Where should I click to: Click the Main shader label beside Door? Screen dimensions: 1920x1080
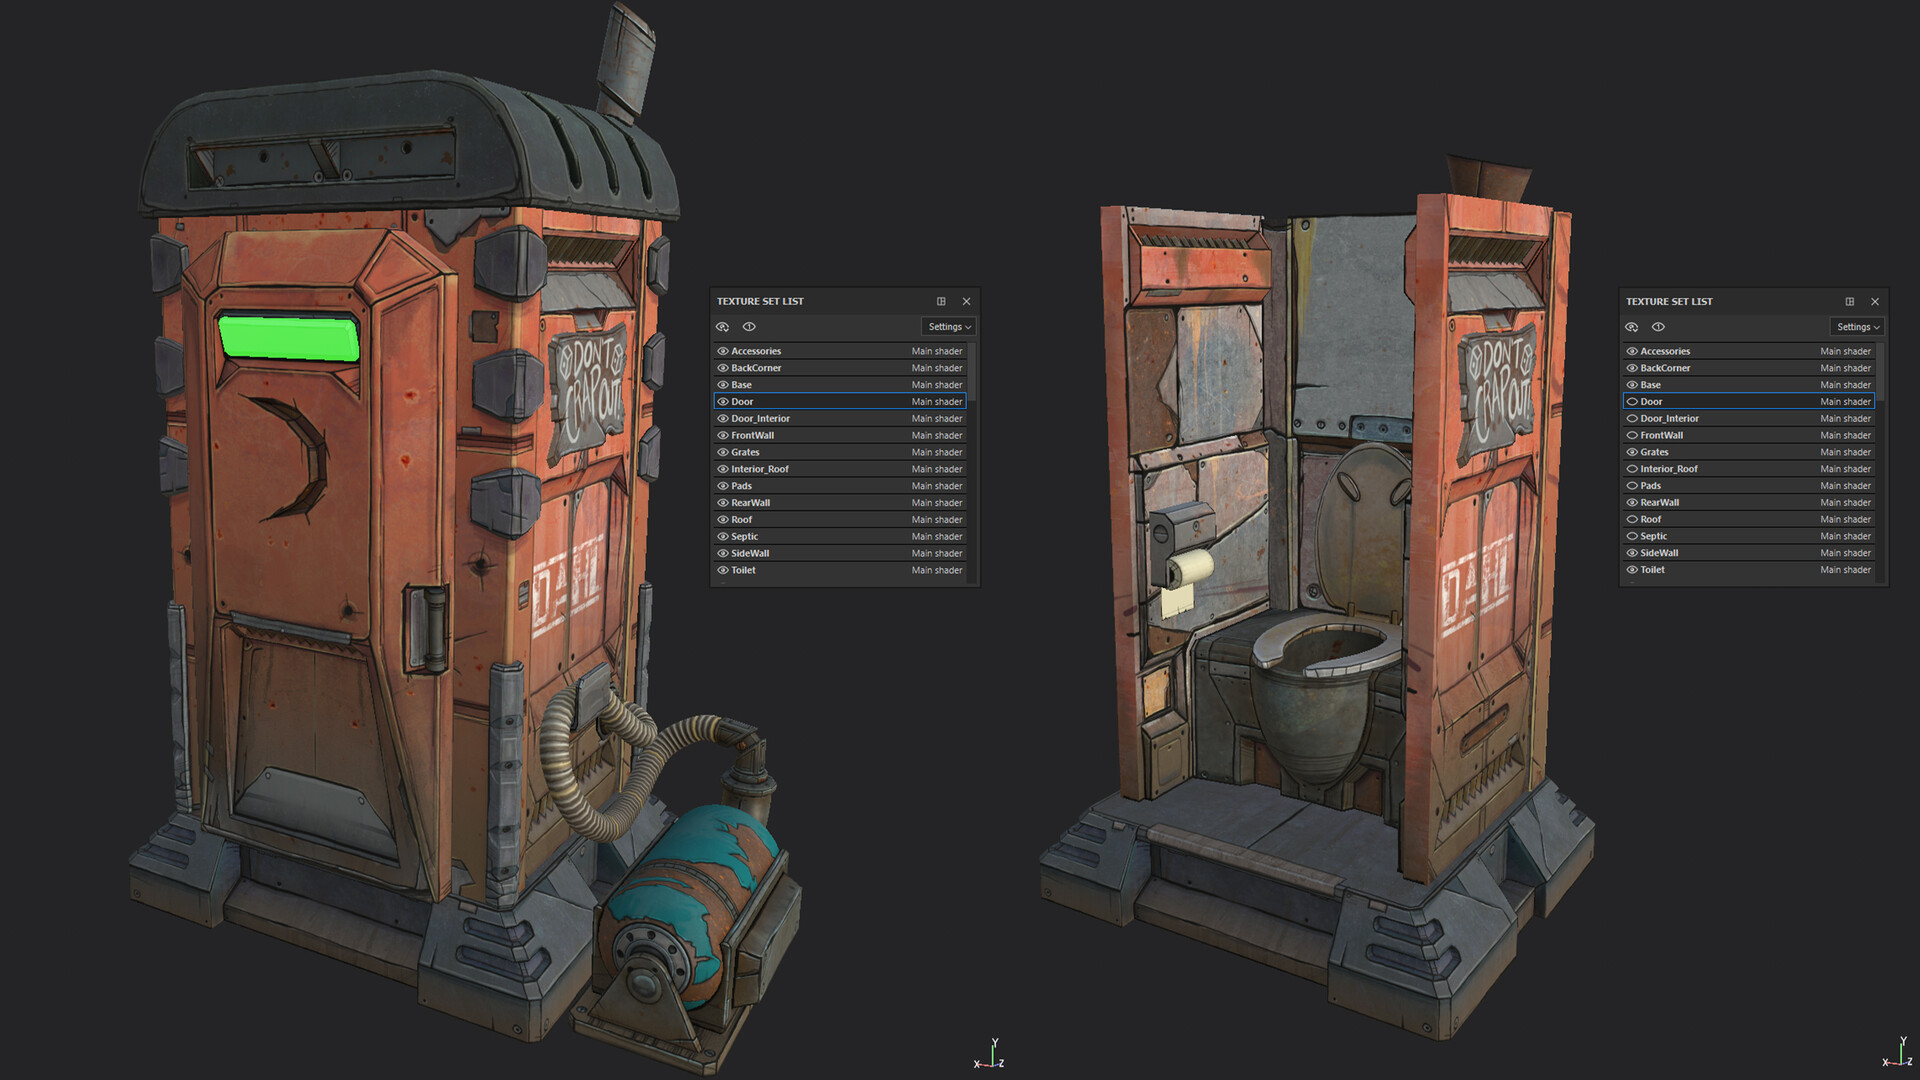click(x=936, y=401)
